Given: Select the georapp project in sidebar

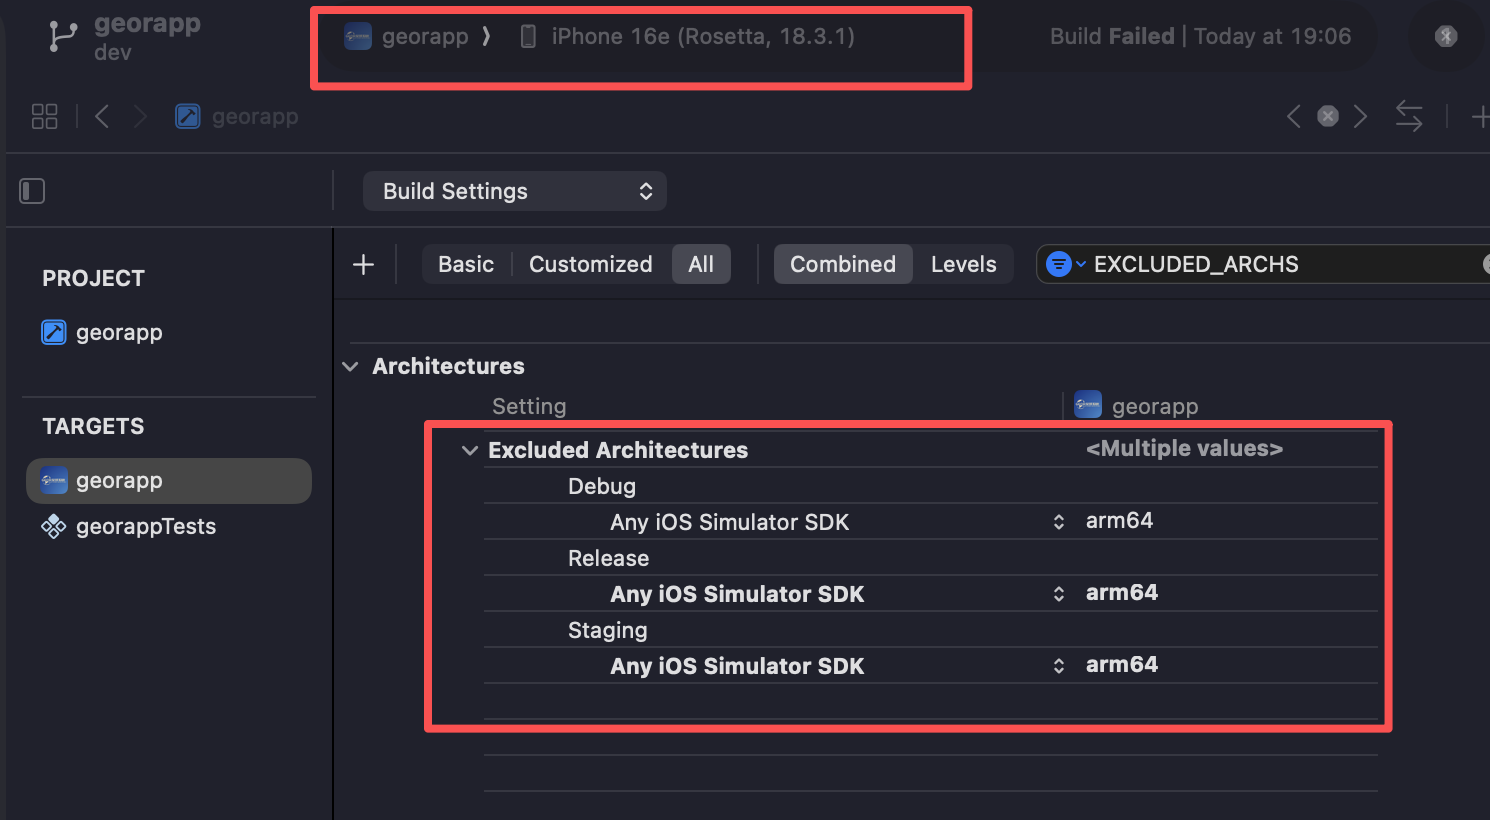Looking at the screenshot, I should (118, 333).
